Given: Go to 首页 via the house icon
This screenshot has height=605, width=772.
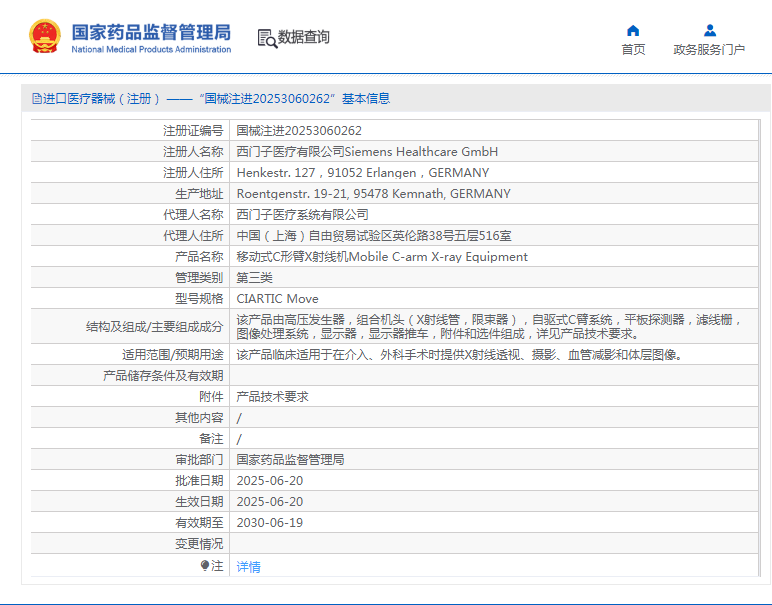Looking at the screenshot, I should 633,31.
